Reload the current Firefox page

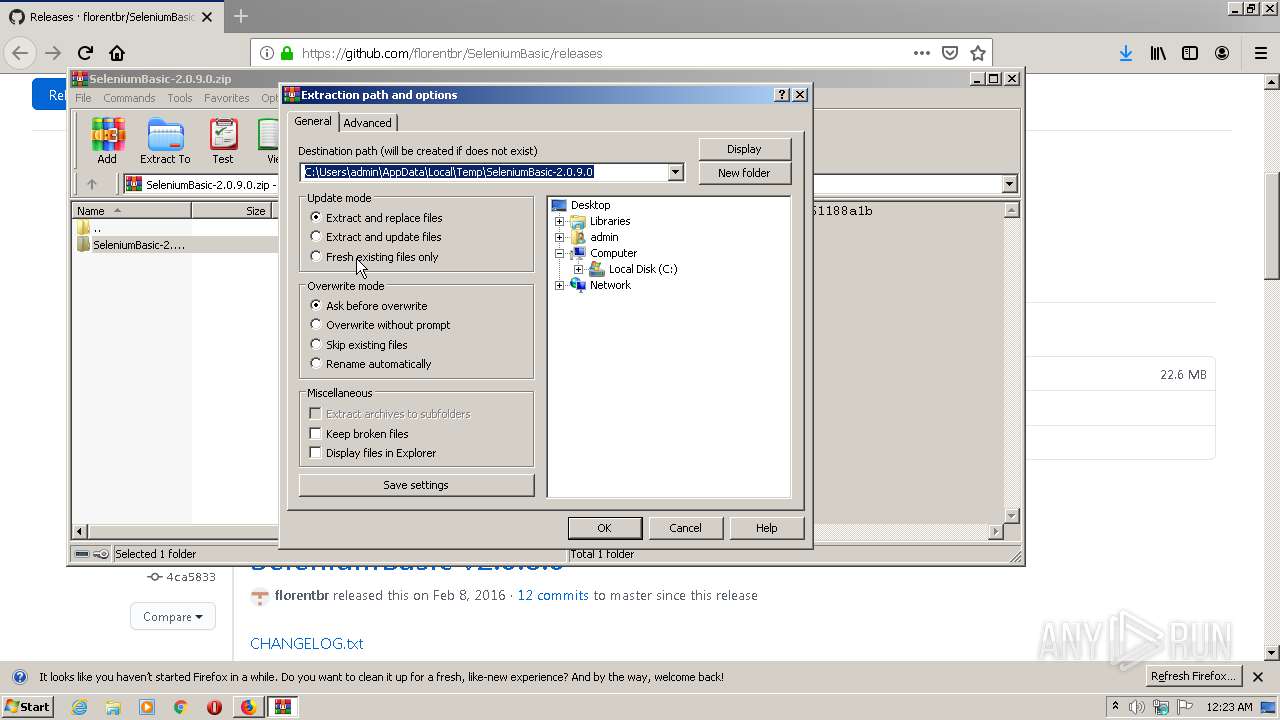coord(85,53)
